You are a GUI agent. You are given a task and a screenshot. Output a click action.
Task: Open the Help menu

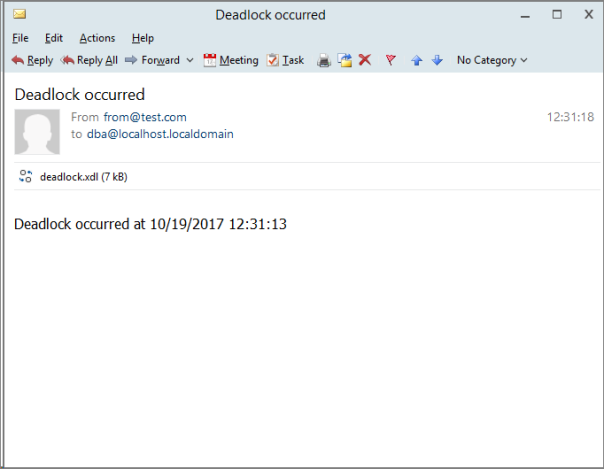143,38
